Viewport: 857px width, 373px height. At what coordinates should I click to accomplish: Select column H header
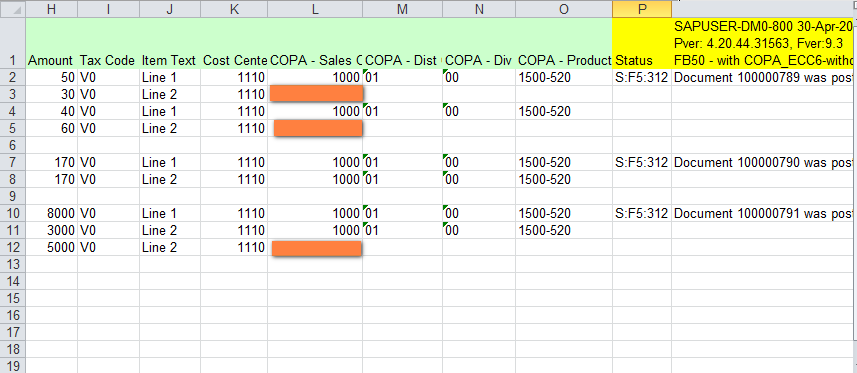click(x=51, y=9)
